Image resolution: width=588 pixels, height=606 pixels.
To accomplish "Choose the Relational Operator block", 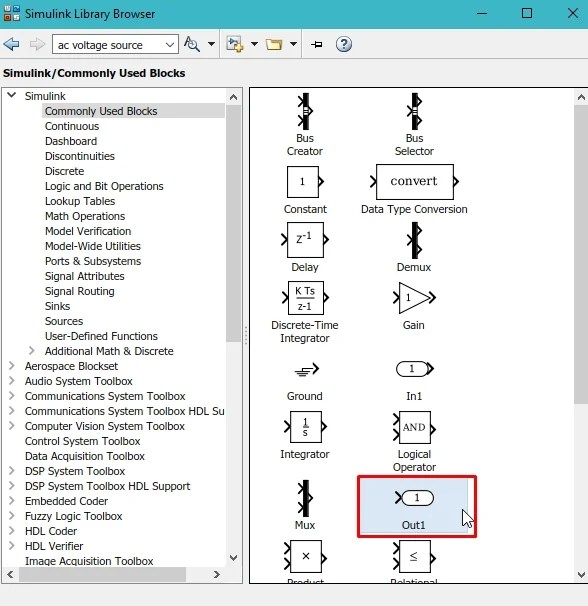I will (x=414, y=556).
